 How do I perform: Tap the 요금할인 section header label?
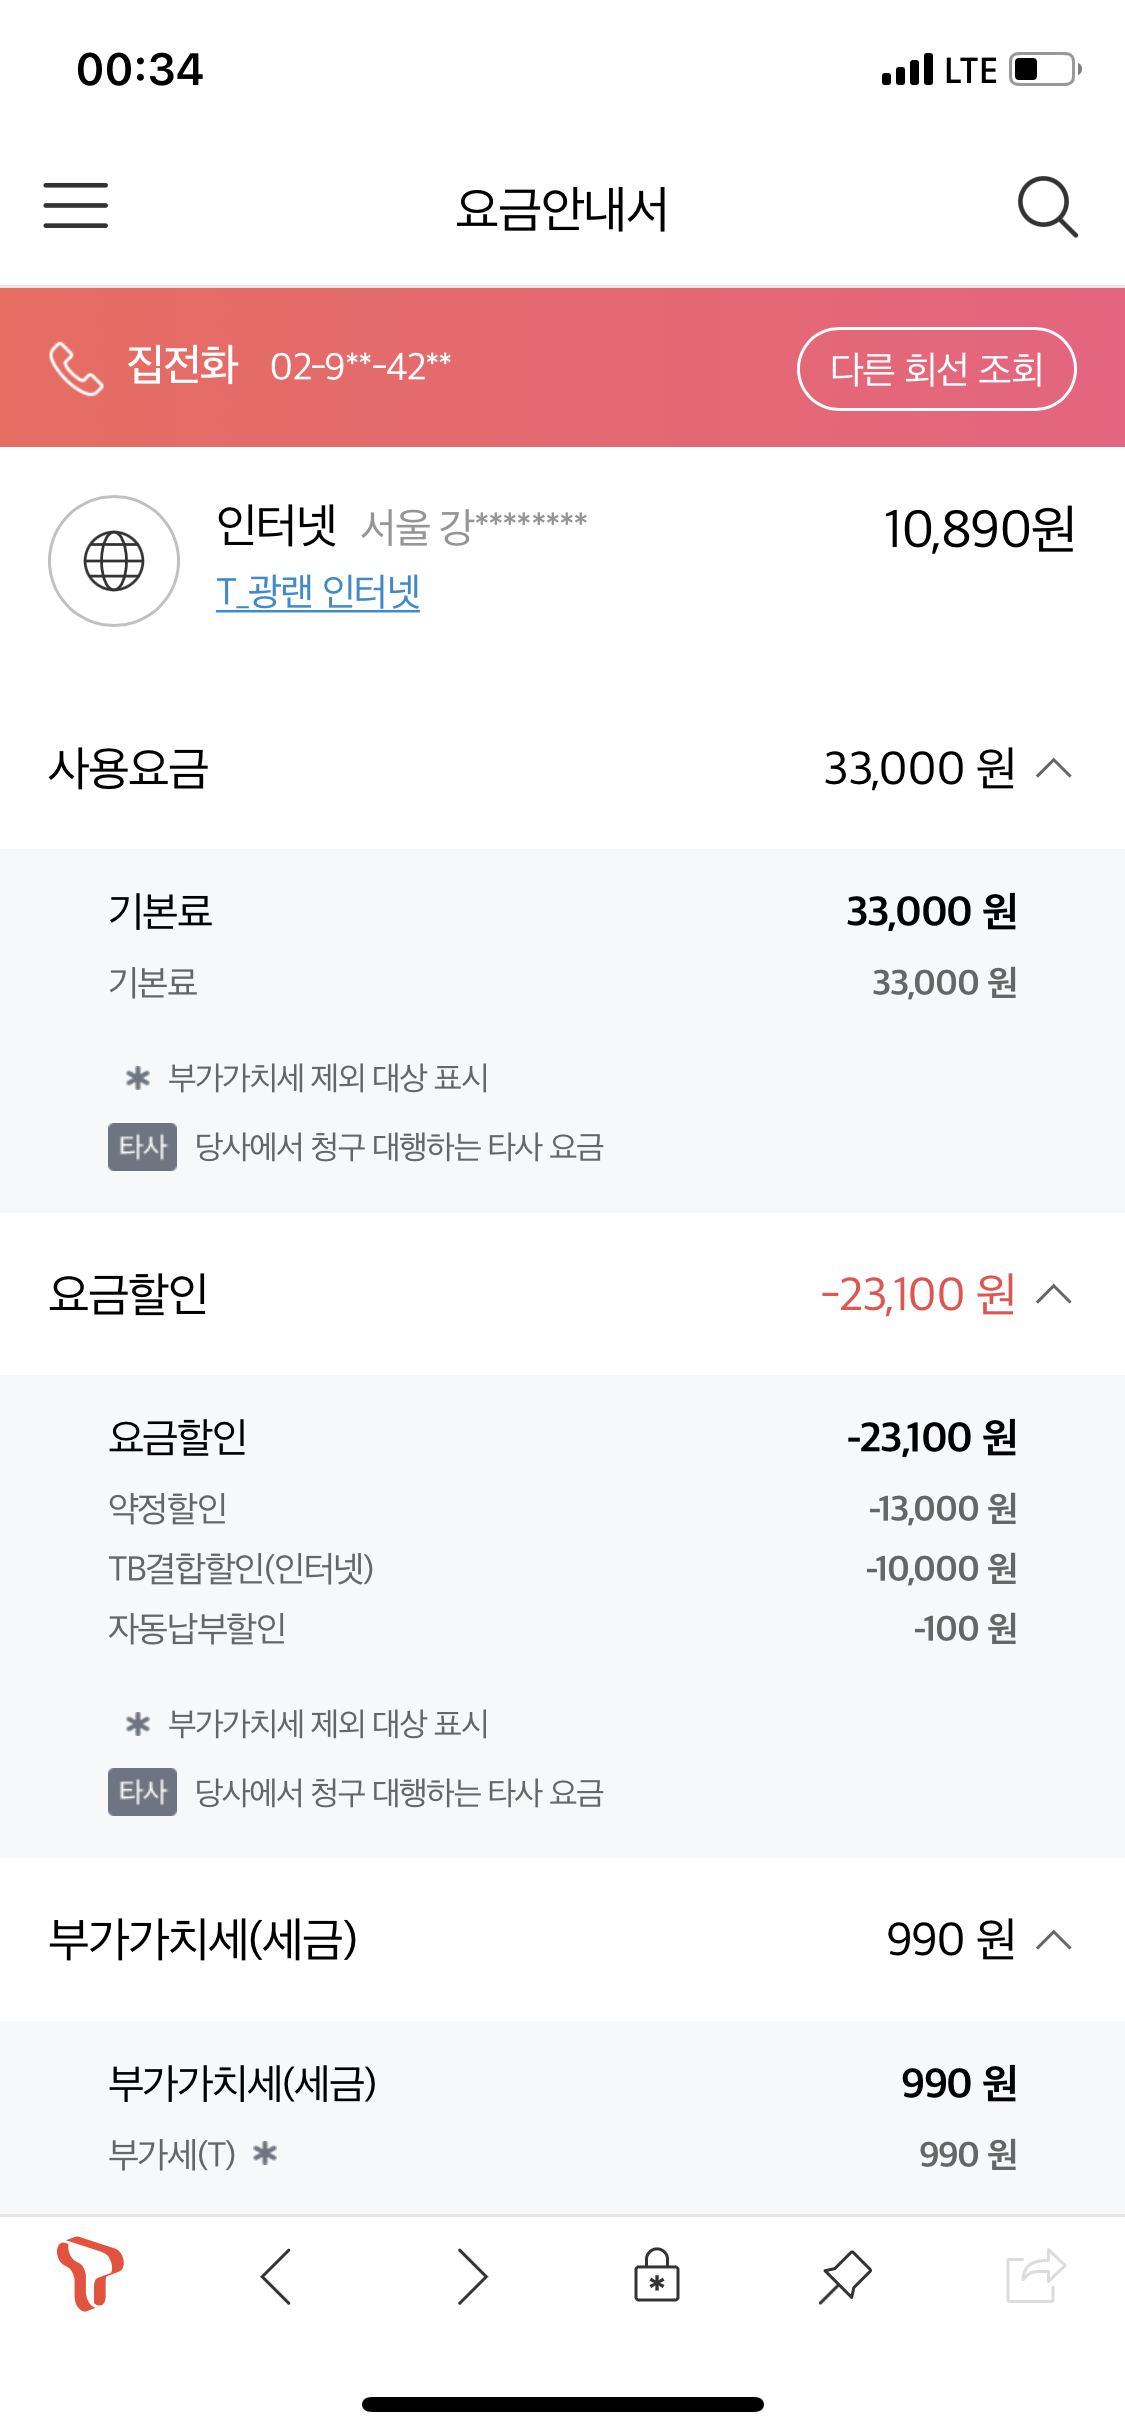tap(129, 1294)
